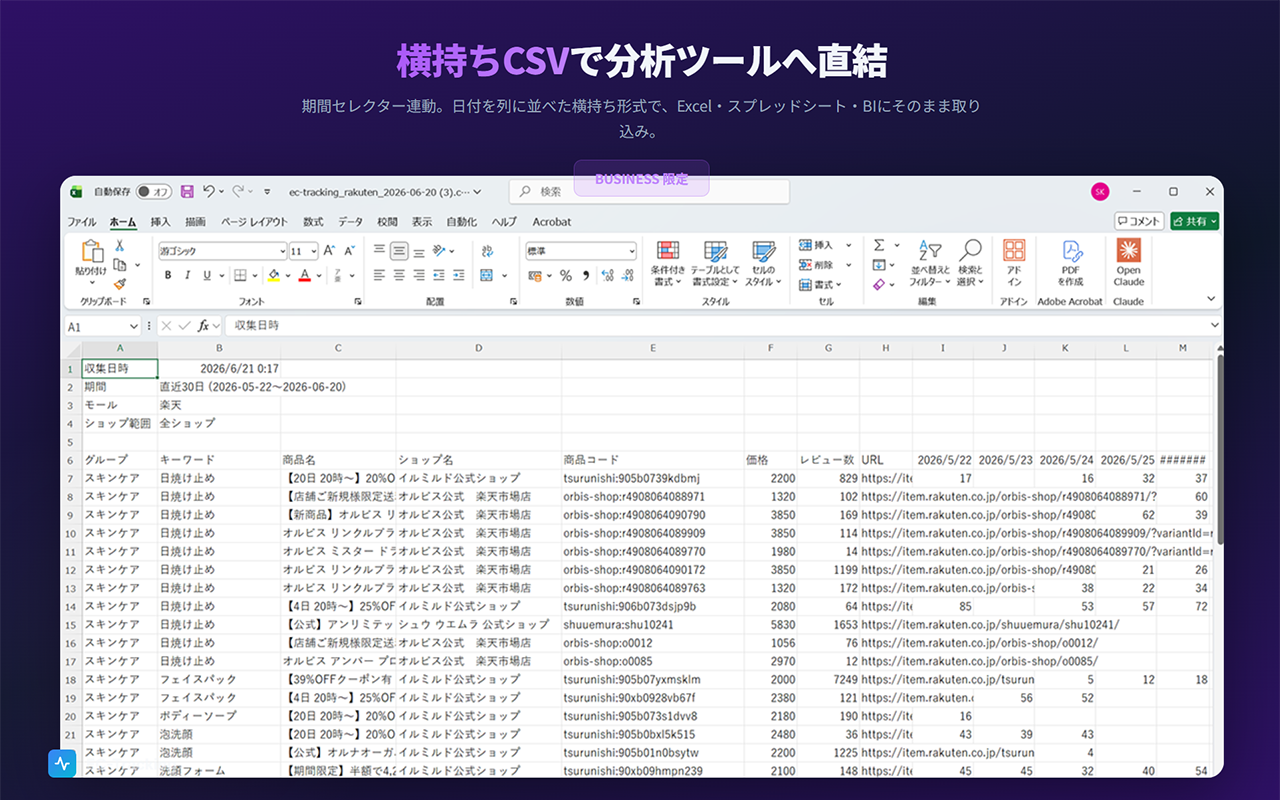
Task: Click the insert function fx icon
Action: click(x=203, y=326)
